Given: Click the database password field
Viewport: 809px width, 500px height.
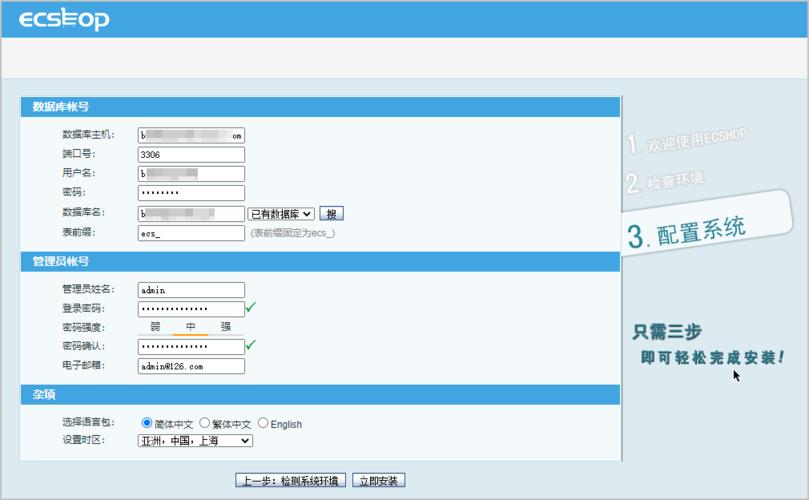Looking at the screenshot, I should (x=191, y=192).
